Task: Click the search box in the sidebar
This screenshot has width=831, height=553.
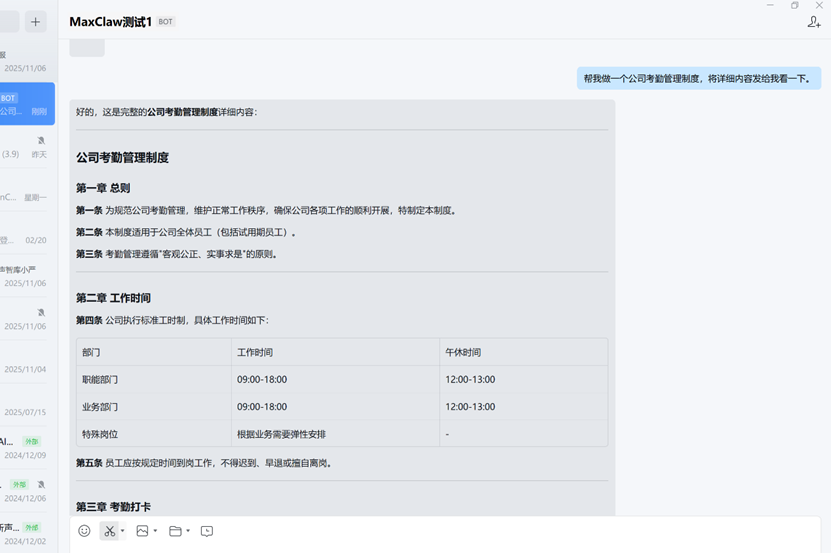Action: pos(9,22)
